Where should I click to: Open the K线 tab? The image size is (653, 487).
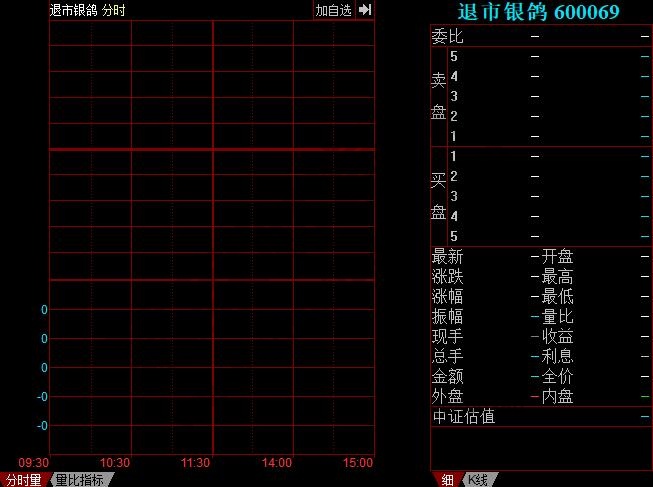[x=477, y=479]
